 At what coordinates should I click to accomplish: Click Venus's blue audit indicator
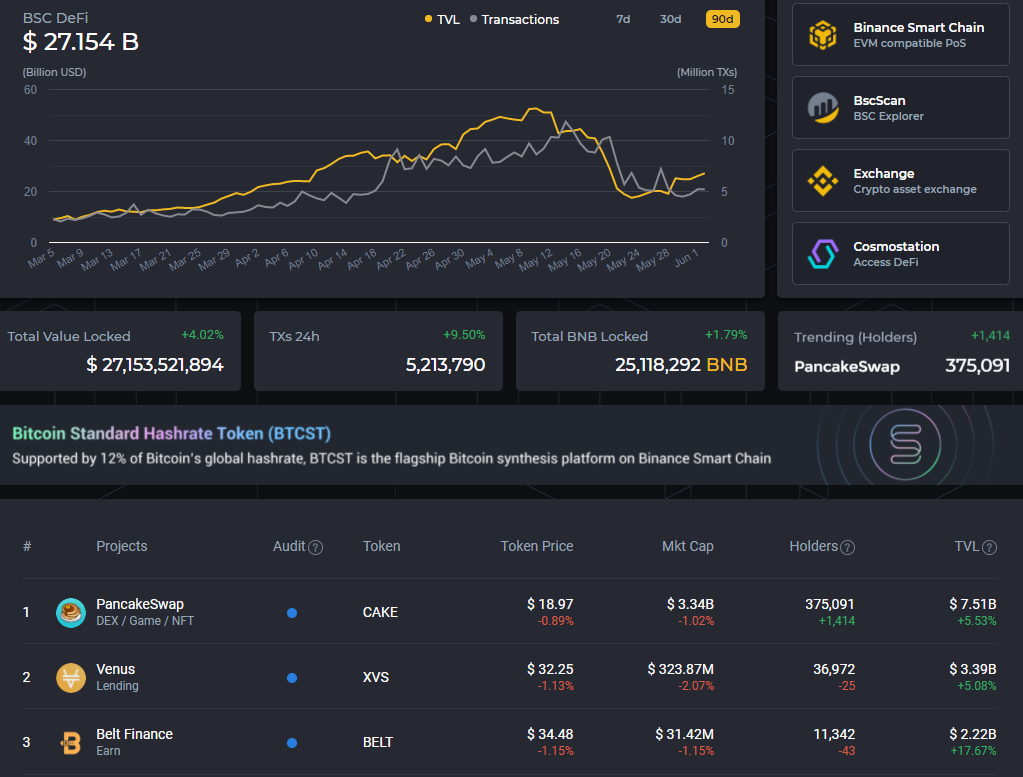(291, 677)
